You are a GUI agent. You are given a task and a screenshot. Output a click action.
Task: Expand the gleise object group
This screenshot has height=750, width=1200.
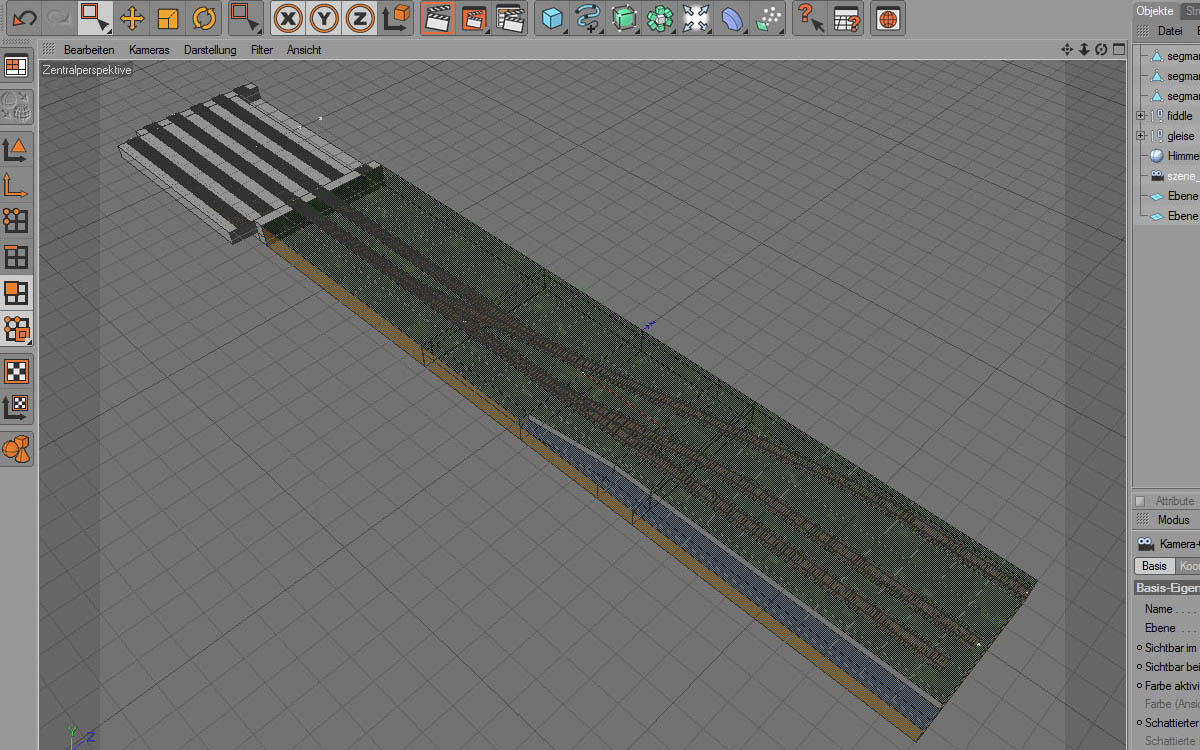click(1140, 136)
